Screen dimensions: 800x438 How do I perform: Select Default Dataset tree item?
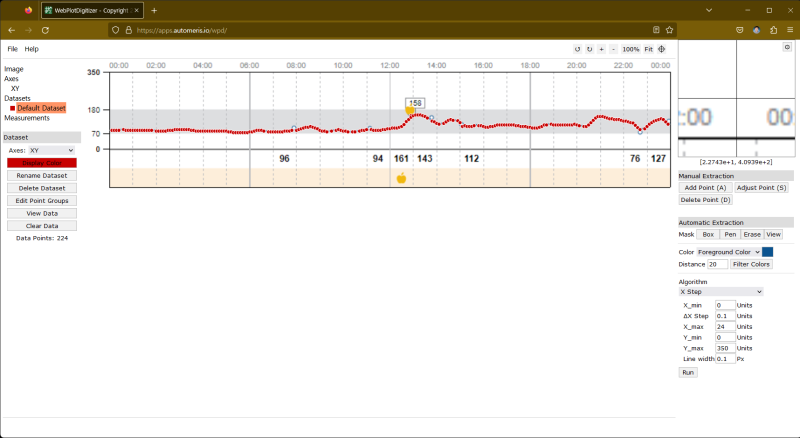(41, 108)
